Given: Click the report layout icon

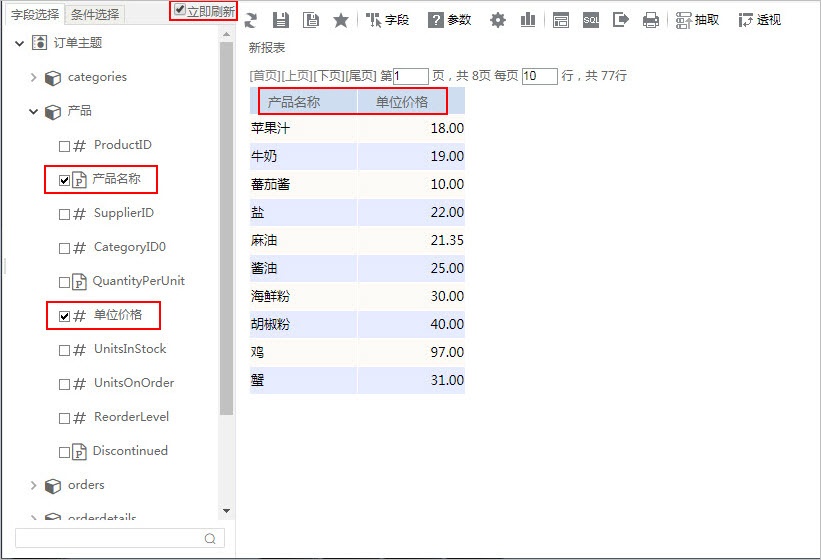Looking at the screenshot, I should 561,20.
